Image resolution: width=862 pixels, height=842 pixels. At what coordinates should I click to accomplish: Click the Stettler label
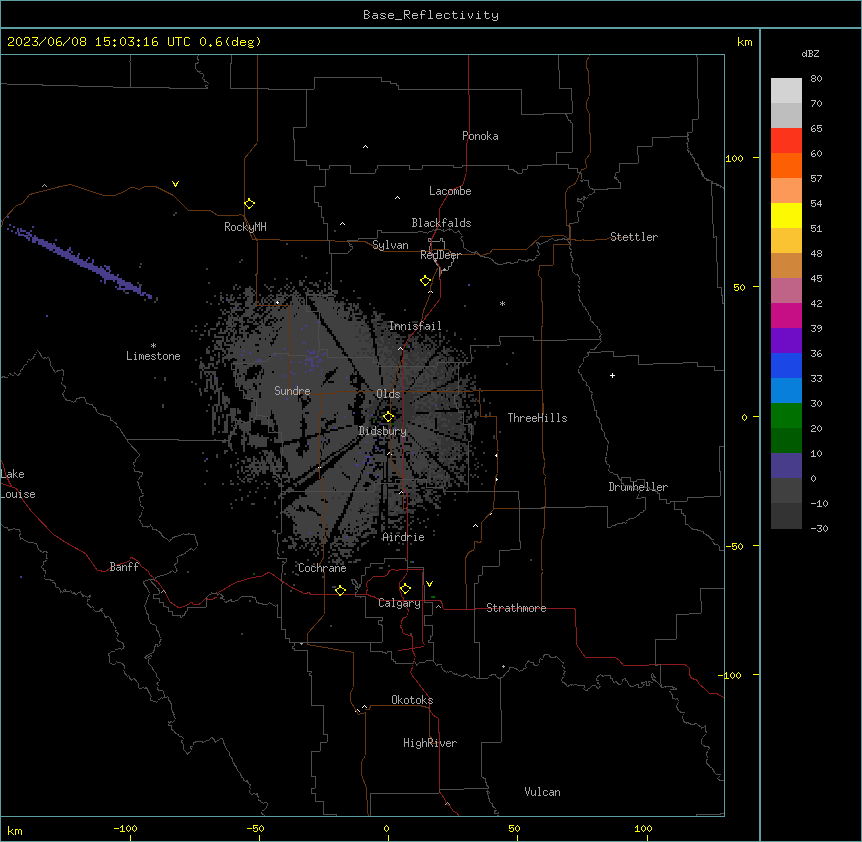pyautogui.click(x=633, y=237)
